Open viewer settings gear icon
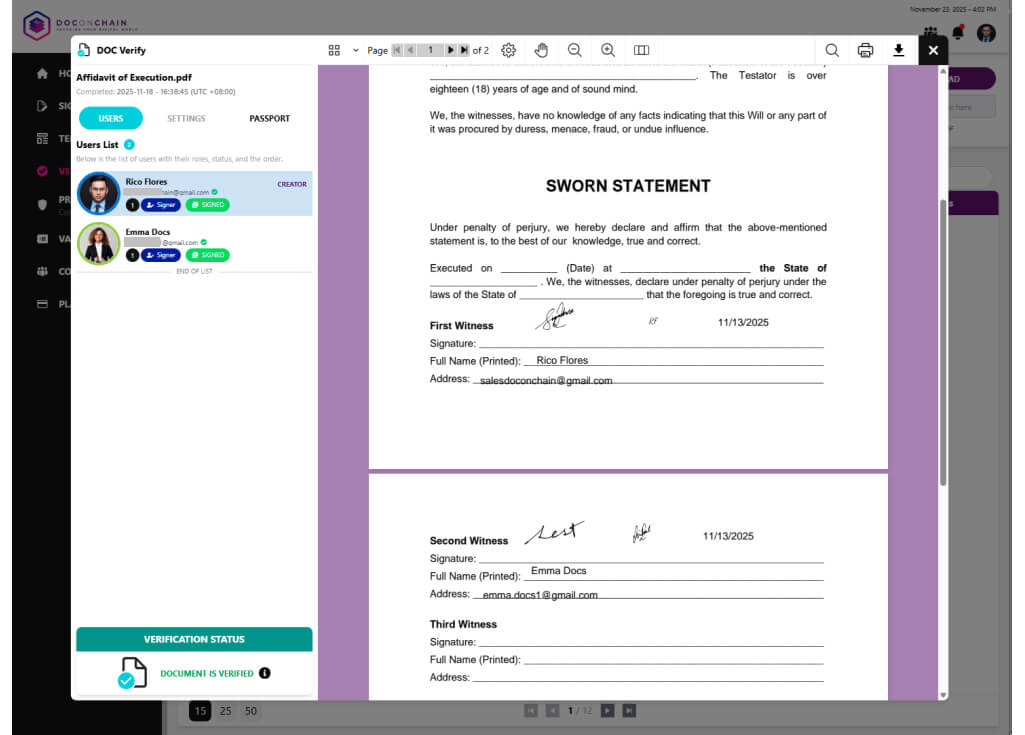Screen dimensions: 1025x735 pos(509,50)
